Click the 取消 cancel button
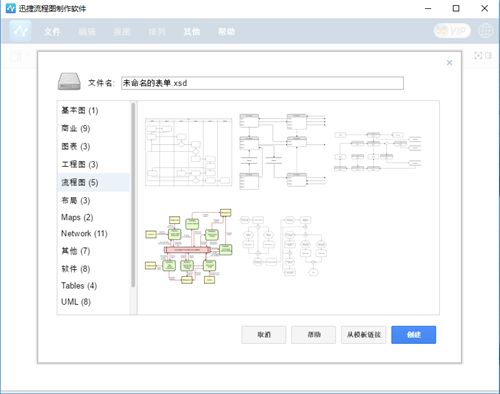The image size is (500, 394). (x=264, y=335)
